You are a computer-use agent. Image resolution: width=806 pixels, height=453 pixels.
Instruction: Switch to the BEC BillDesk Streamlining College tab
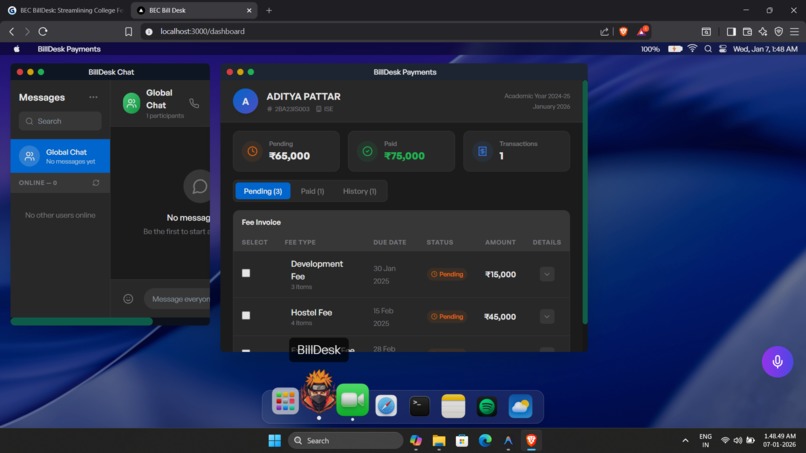pyautogui.click(x=65, y=10)
